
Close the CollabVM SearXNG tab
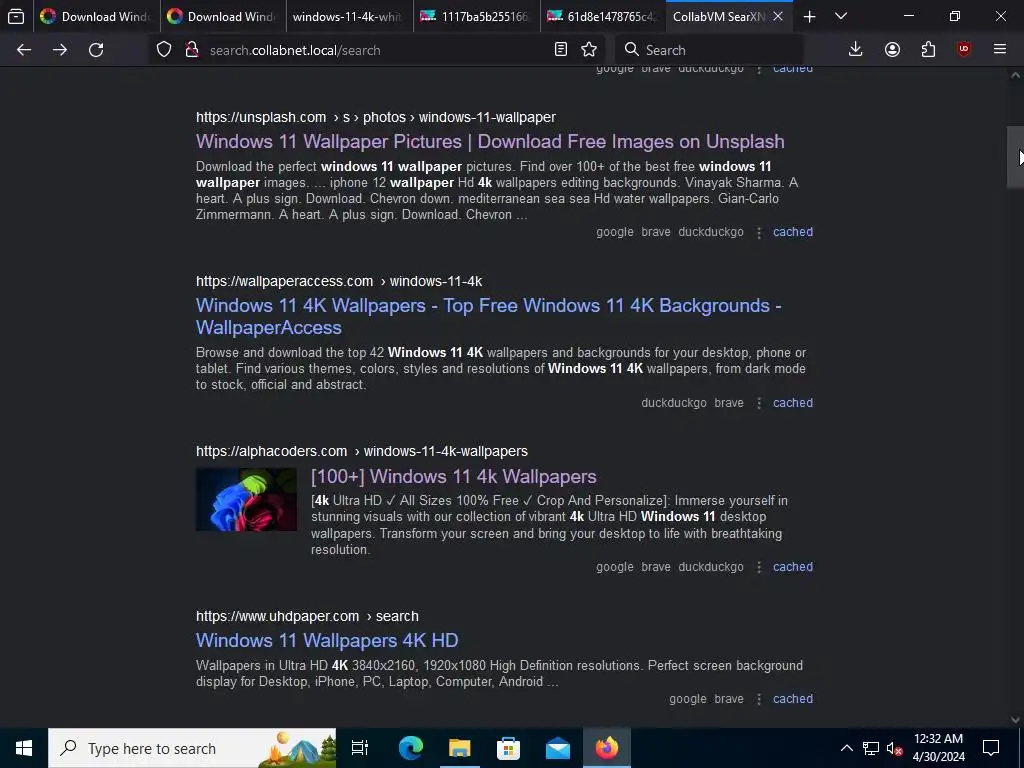pyautogui.click(x=778, y=16)
